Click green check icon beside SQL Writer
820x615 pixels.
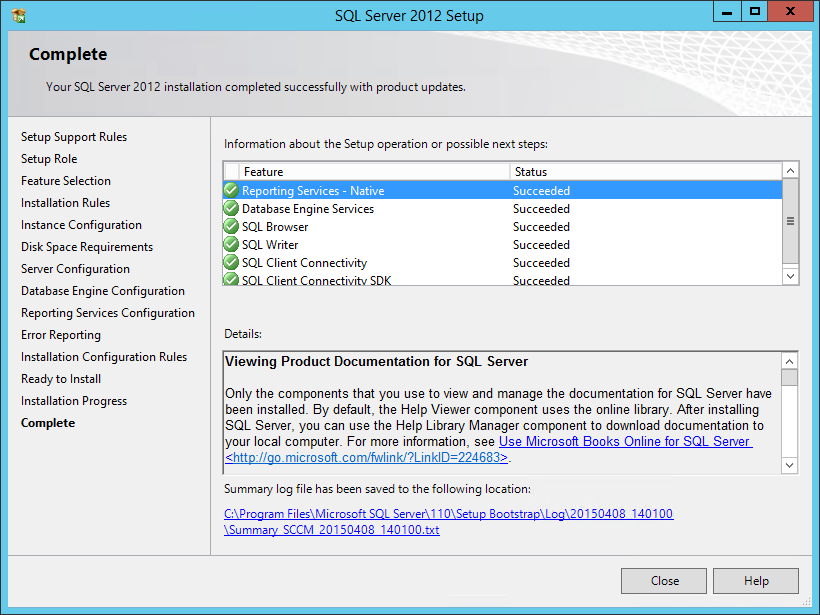click(231, 244)
